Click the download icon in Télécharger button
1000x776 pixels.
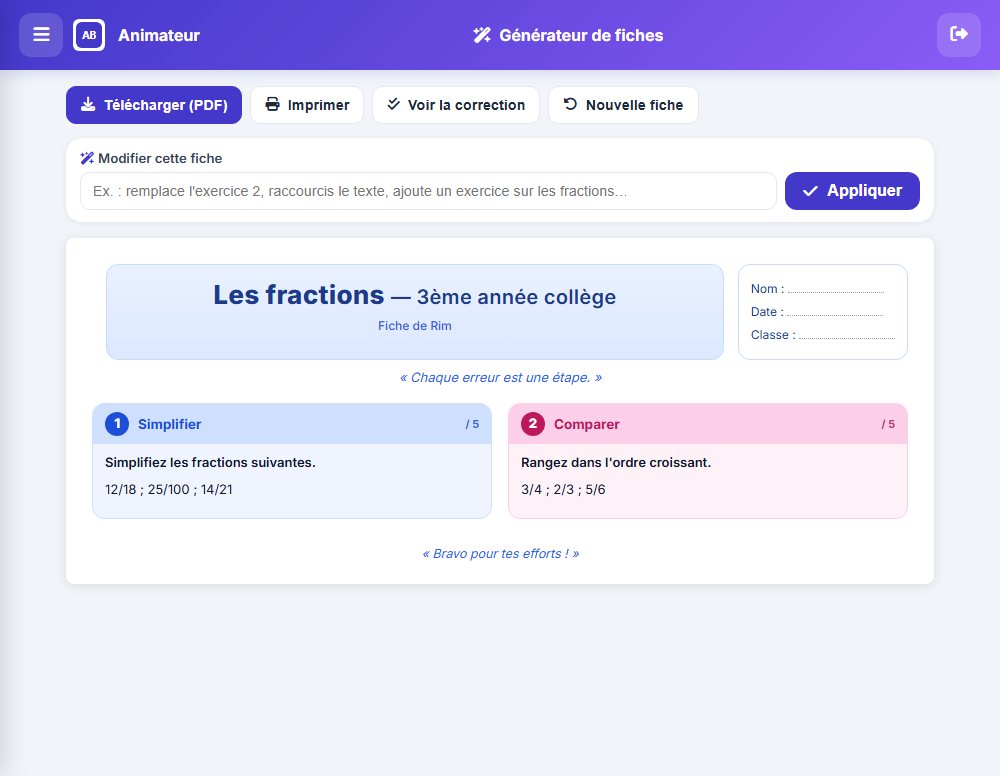tap(88, 105)
